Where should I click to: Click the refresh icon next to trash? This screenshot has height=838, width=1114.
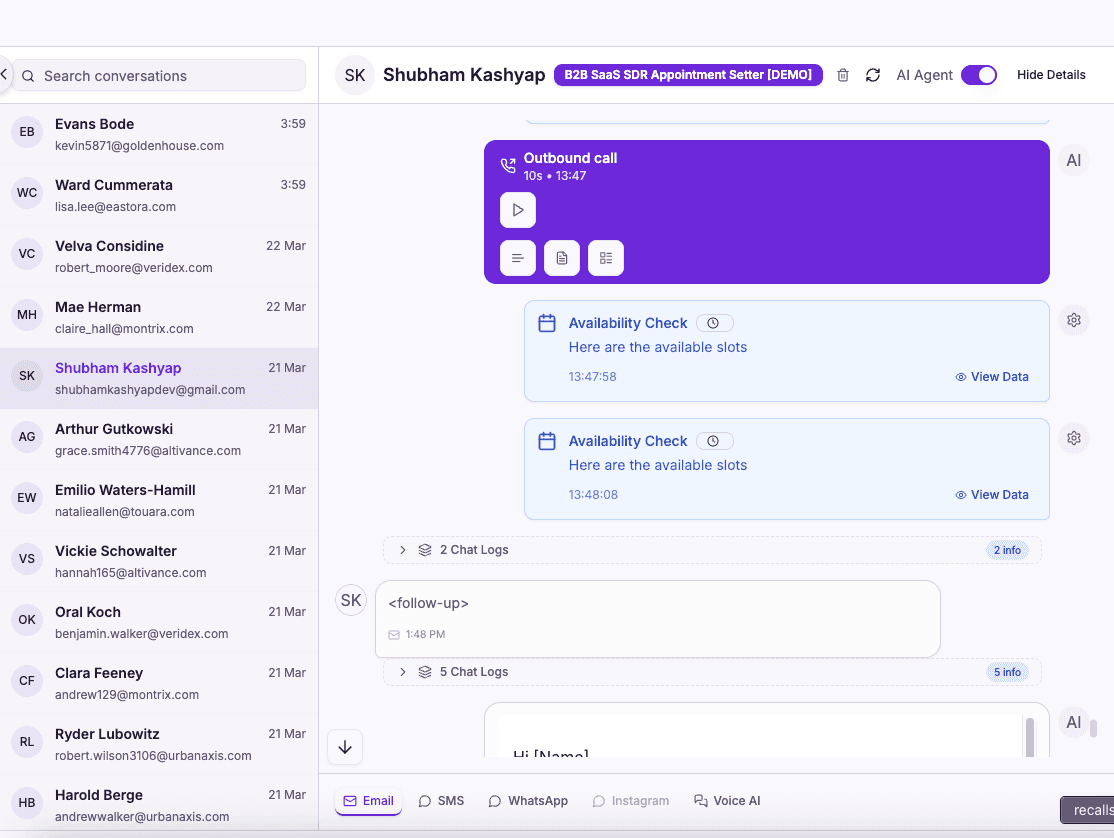[x=872, y=74]
